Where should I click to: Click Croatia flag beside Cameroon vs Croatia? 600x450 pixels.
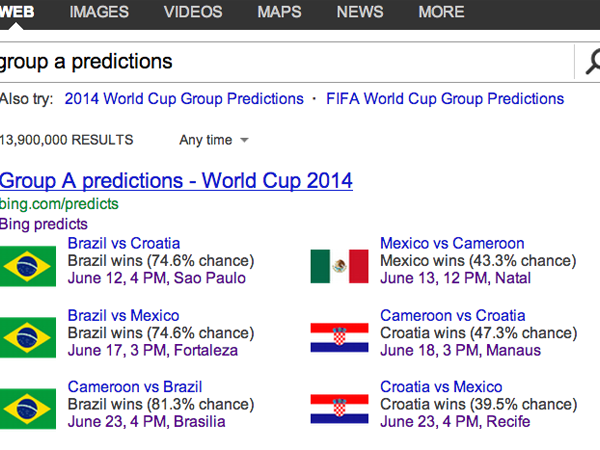tap(340, 337)
